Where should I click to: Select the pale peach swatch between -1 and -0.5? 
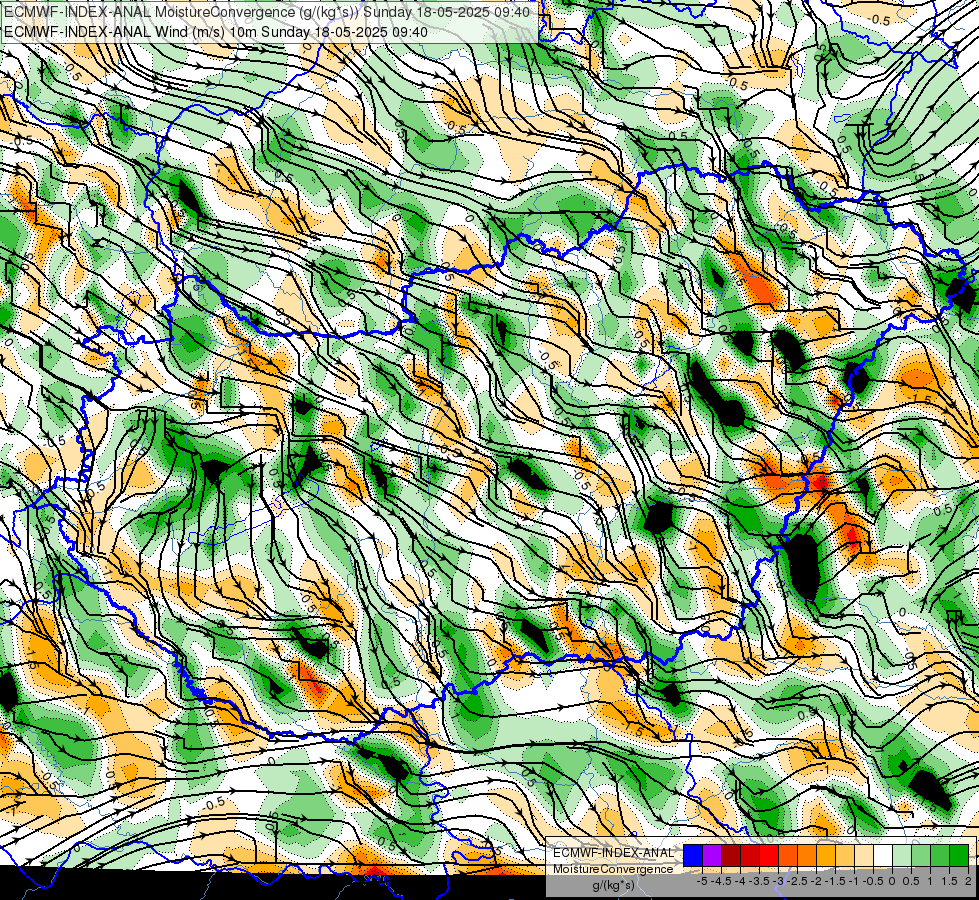(864, 855)
